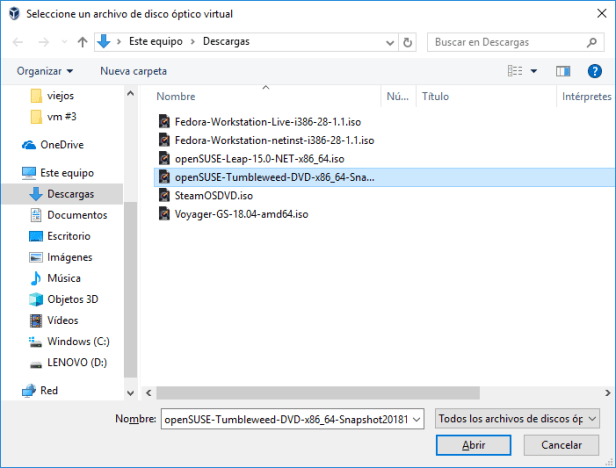Image resolution: width=616 pixels, height=468 pixels.
Task: Click the Voyager-GS-18.04-amd64.iso file icon
Action: [166, 214]
